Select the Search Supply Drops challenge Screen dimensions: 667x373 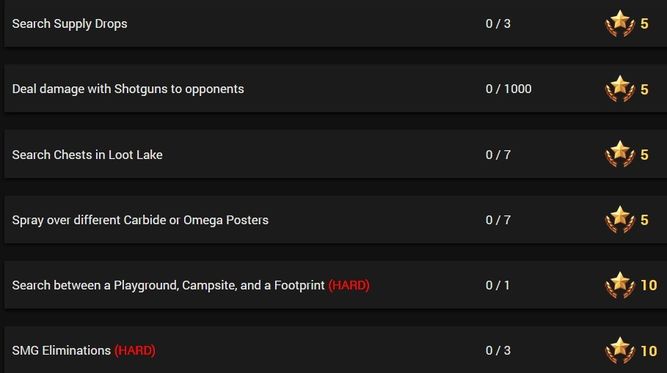coord(70,24)
